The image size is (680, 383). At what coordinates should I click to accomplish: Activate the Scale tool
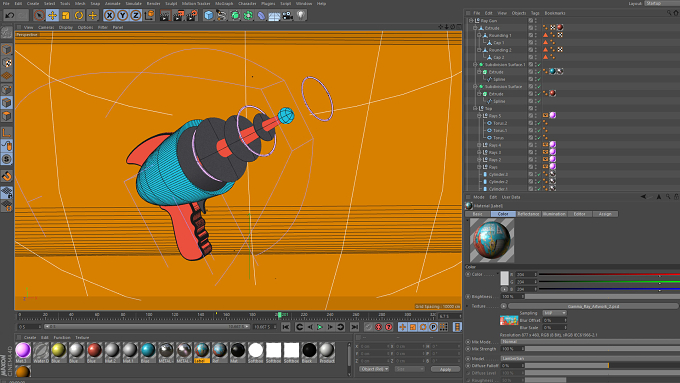(65, 16)
